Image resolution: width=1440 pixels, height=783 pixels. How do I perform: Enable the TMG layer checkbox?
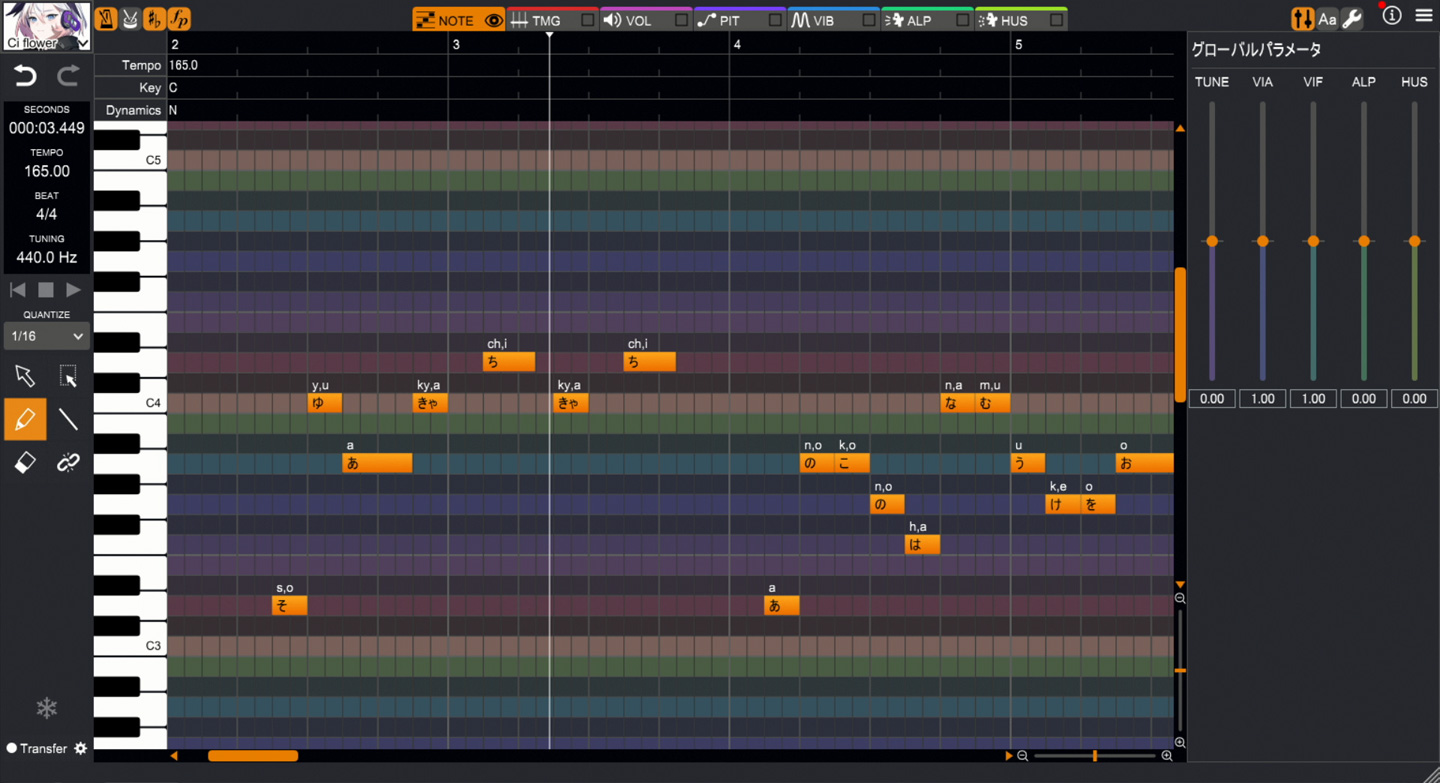[x=587, y=20]
